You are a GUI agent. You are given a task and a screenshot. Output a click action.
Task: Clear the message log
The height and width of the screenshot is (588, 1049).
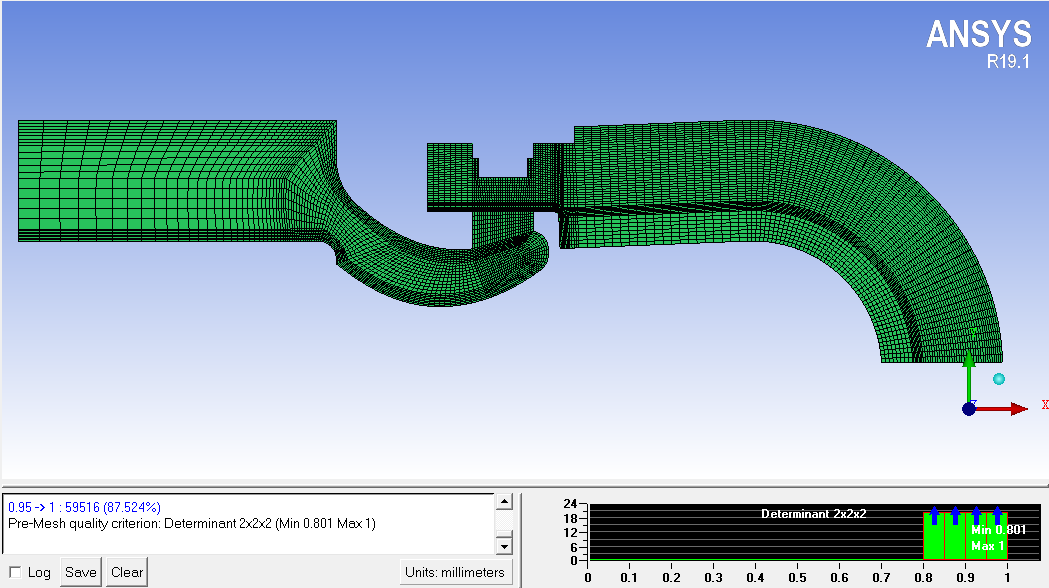(127, 572)
